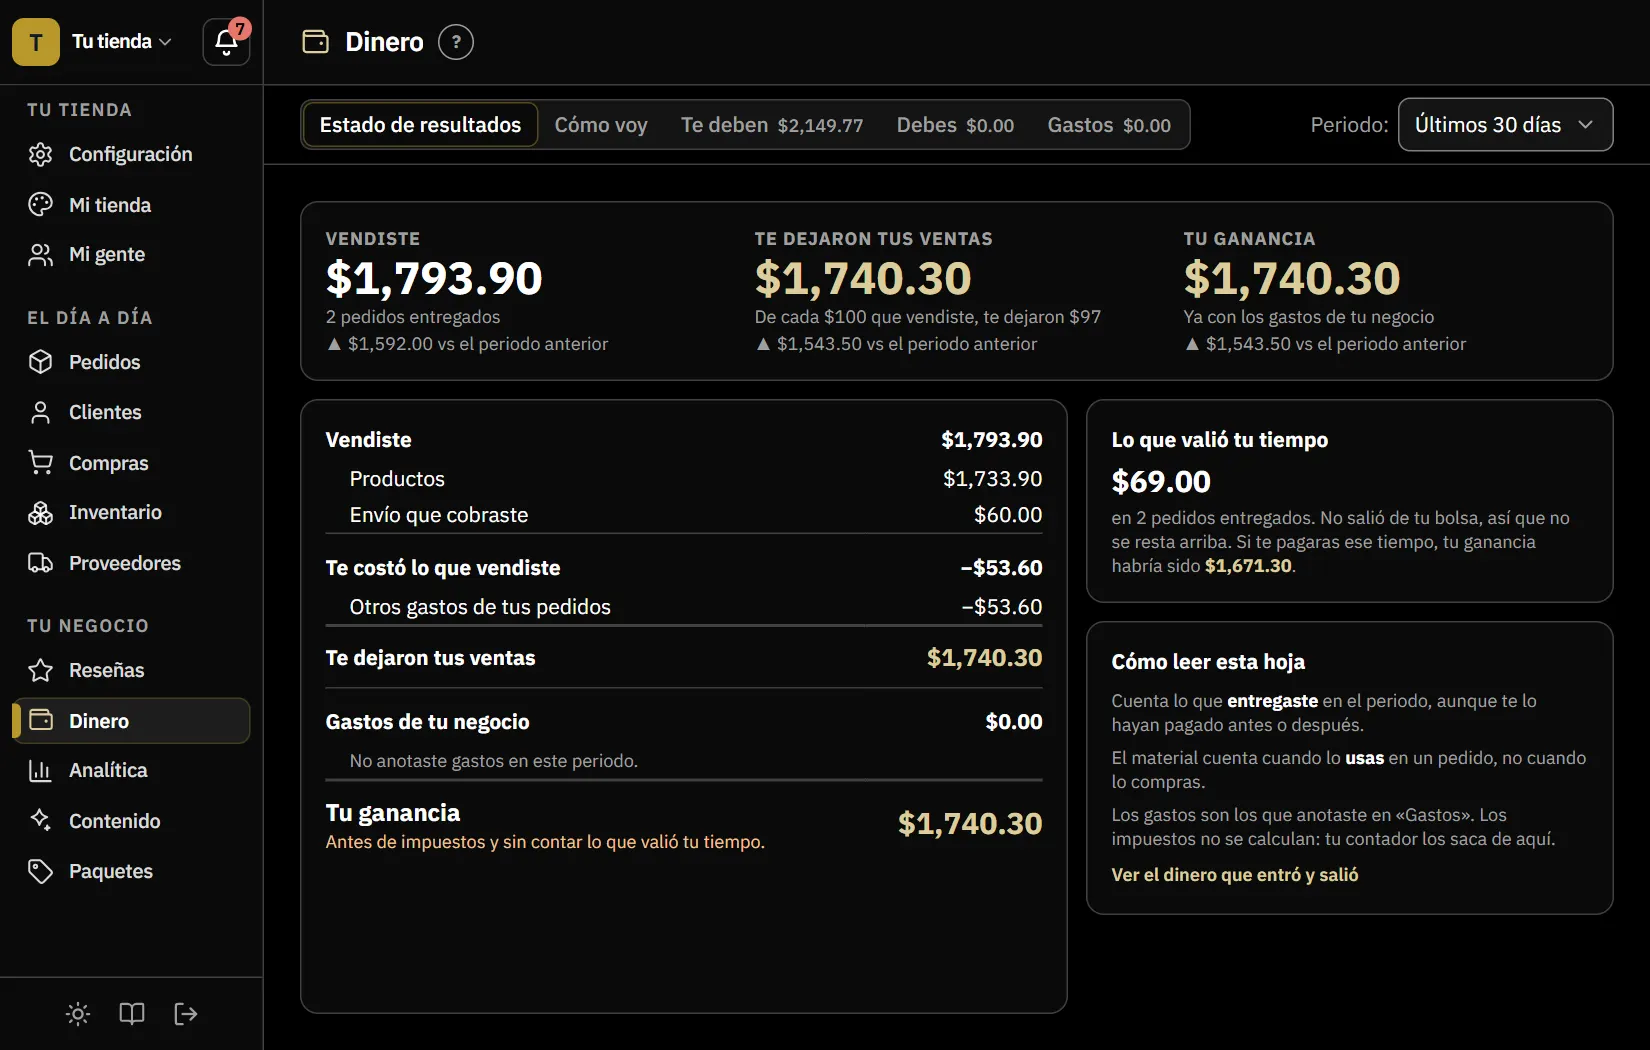This screenshot has height=1050, width=1650.
Task: Click the Gastos de tu negocio row
Action: coord(684,722)
